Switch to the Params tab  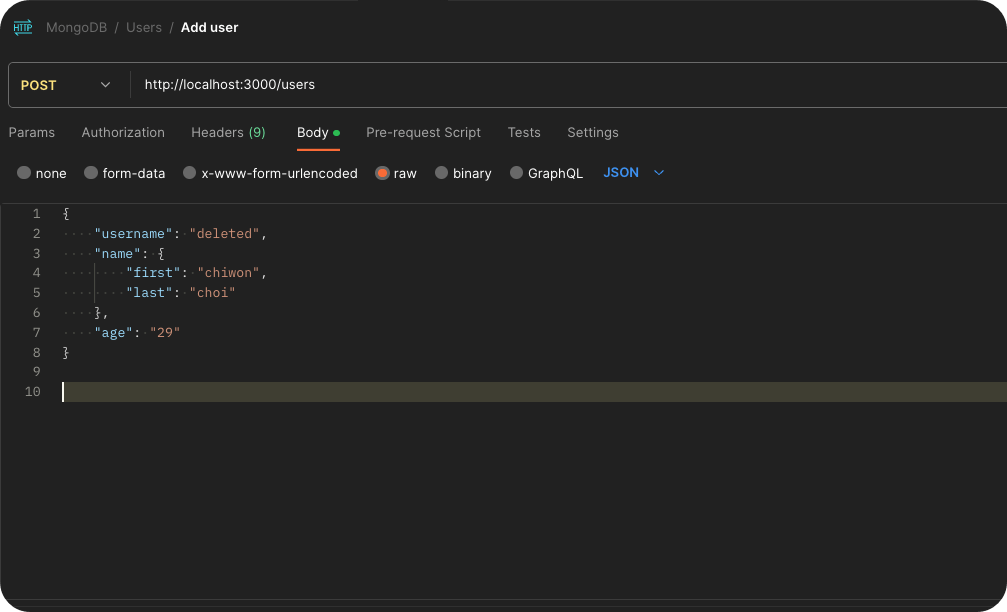coord(31,132)
